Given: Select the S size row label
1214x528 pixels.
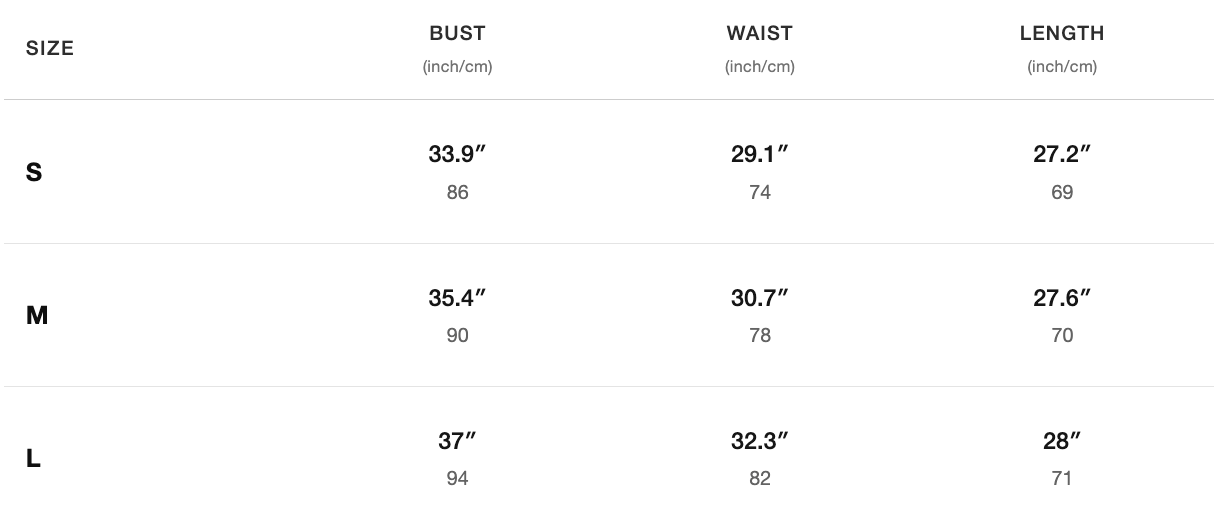Looking at the screenshot, I should [34, 173].
